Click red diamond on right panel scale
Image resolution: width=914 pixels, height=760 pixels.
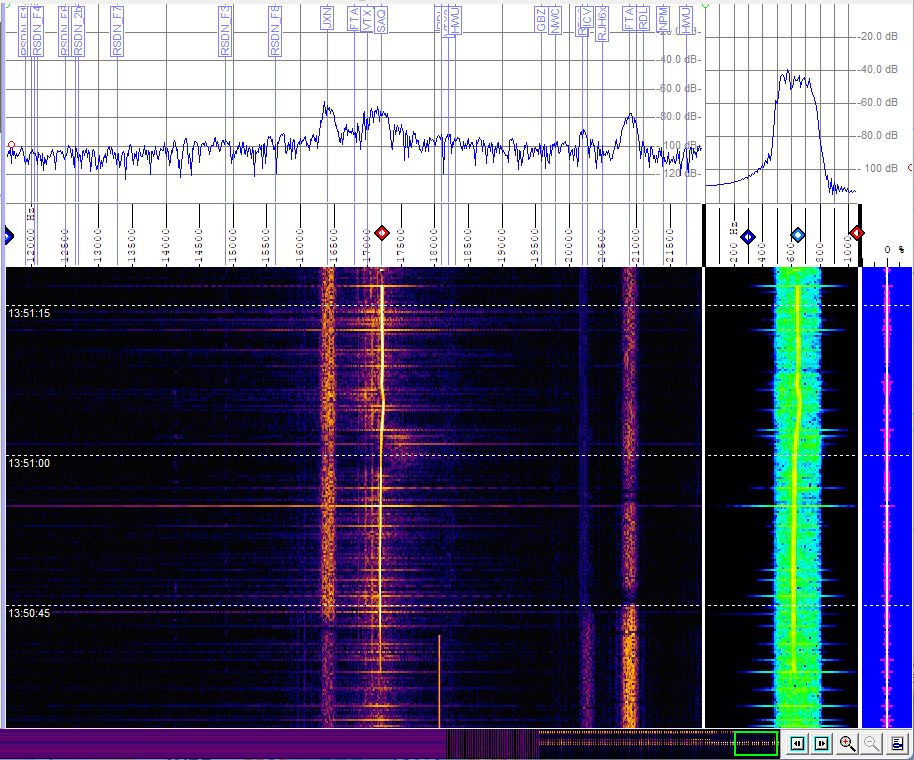(856, 233)
